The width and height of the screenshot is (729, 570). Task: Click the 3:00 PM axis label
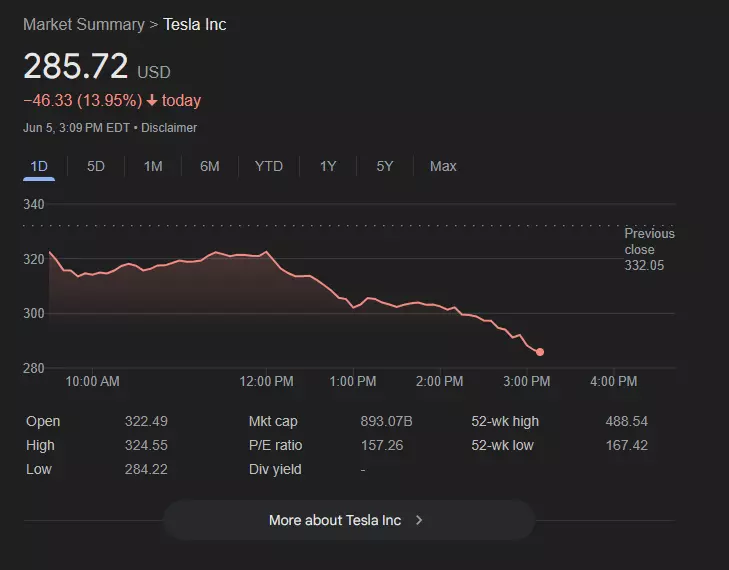pyautogui.click(x=527, y=382)
